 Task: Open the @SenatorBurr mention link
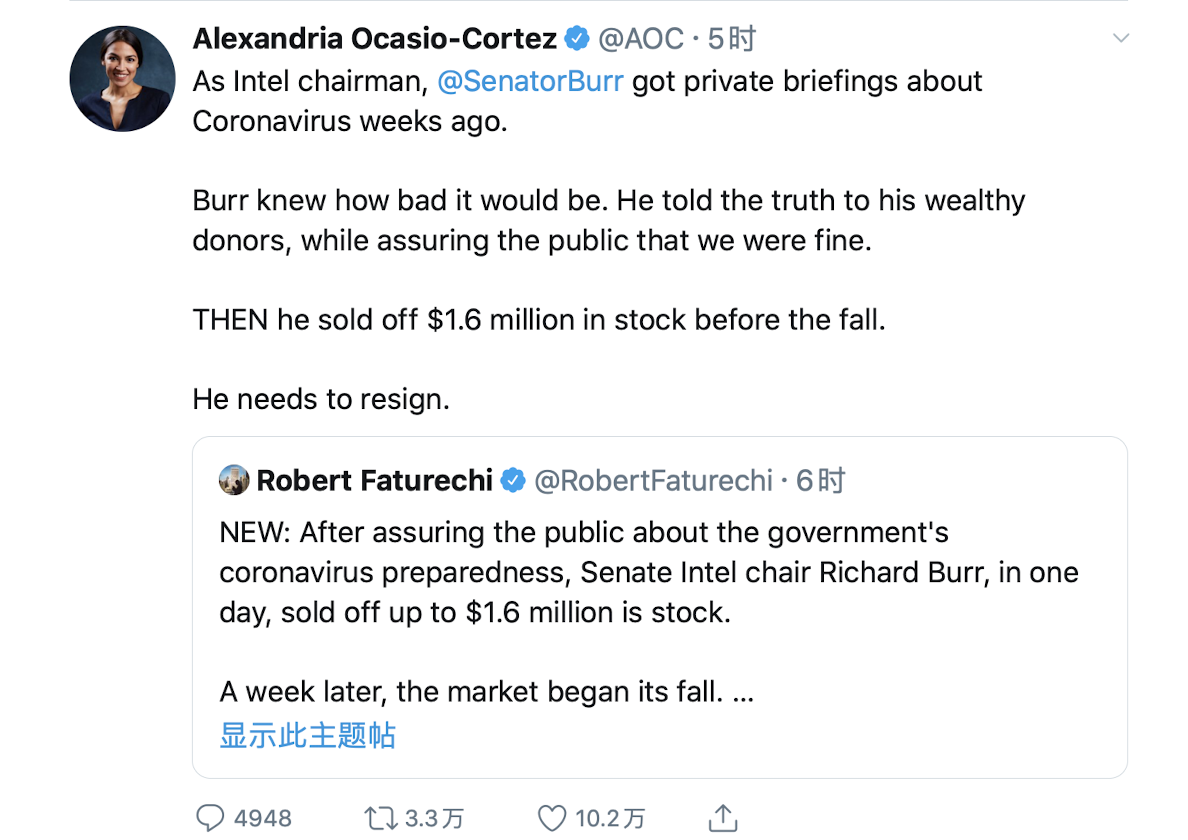pos(530,81)
